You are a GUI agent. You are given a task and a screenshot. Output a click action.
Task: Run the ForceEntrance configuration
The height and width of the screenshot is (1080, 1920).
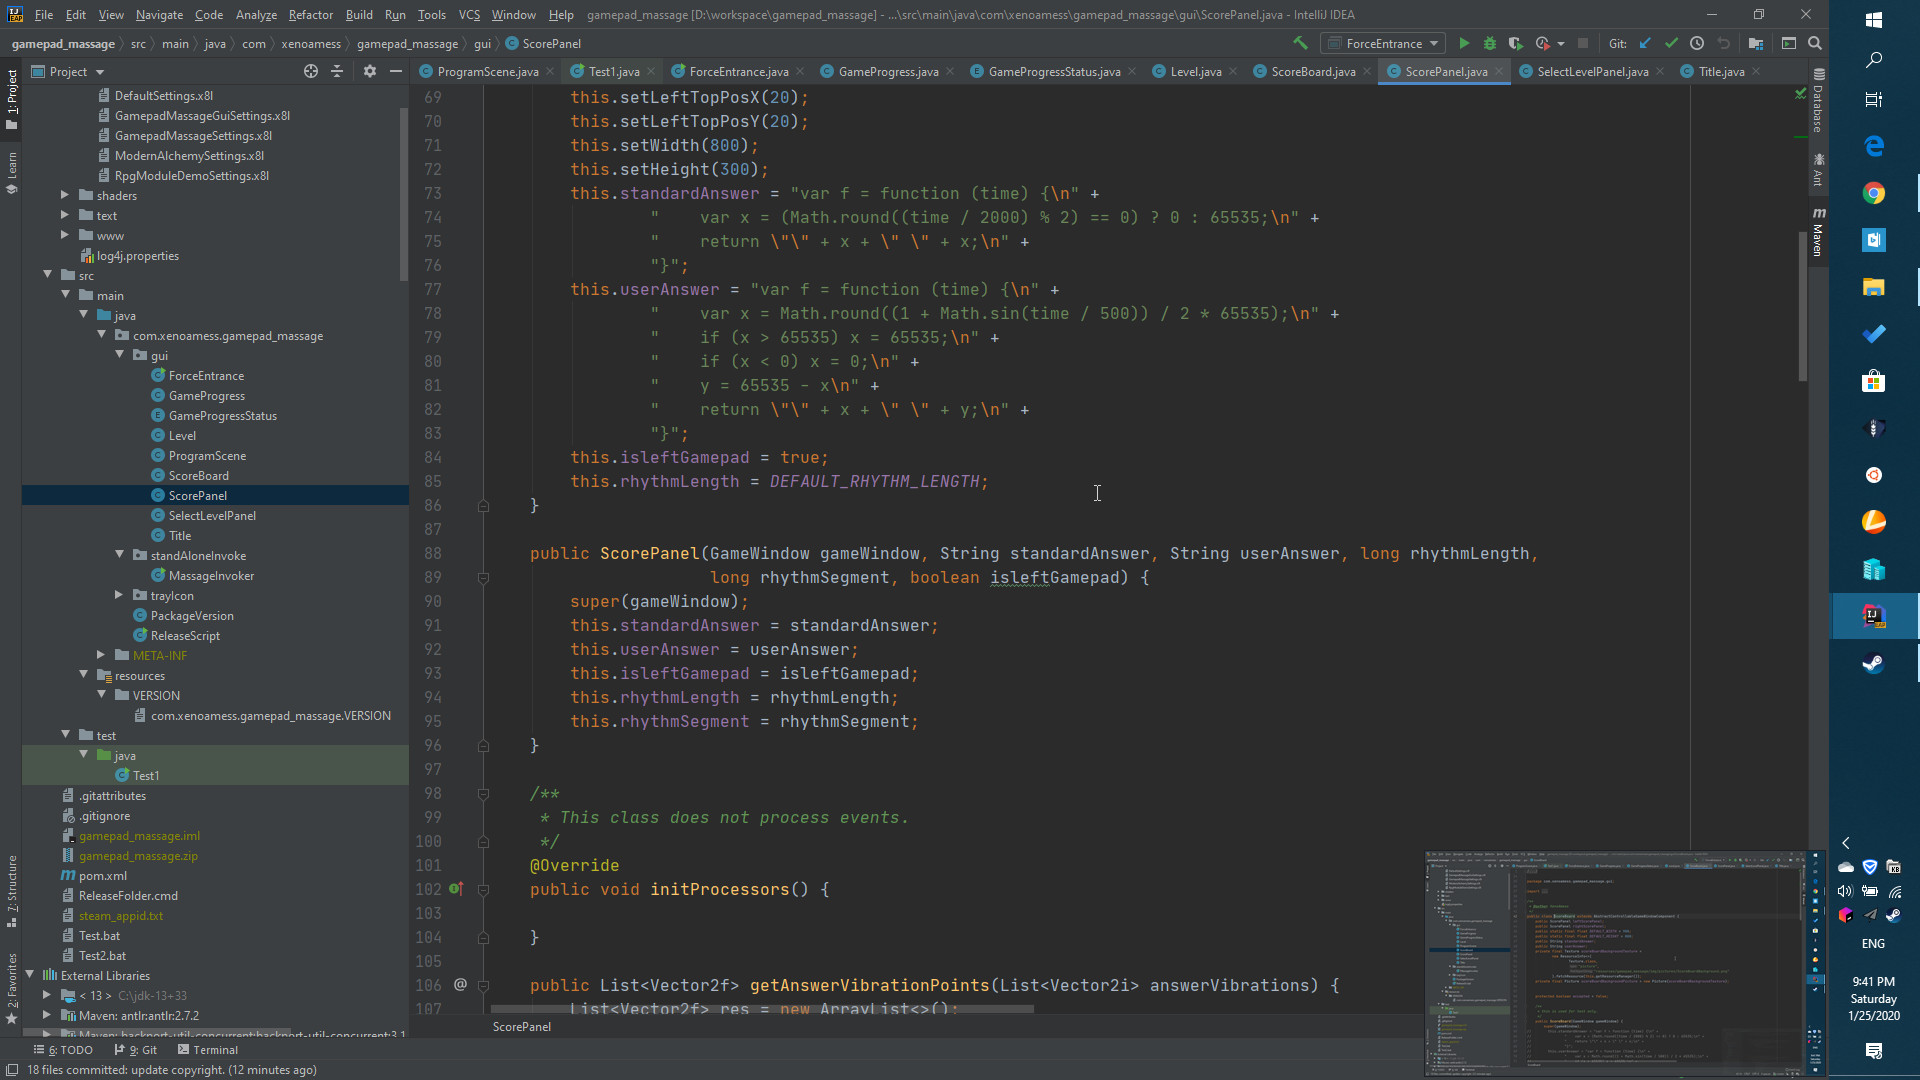pyautogui.click(x=1464, y=43)
